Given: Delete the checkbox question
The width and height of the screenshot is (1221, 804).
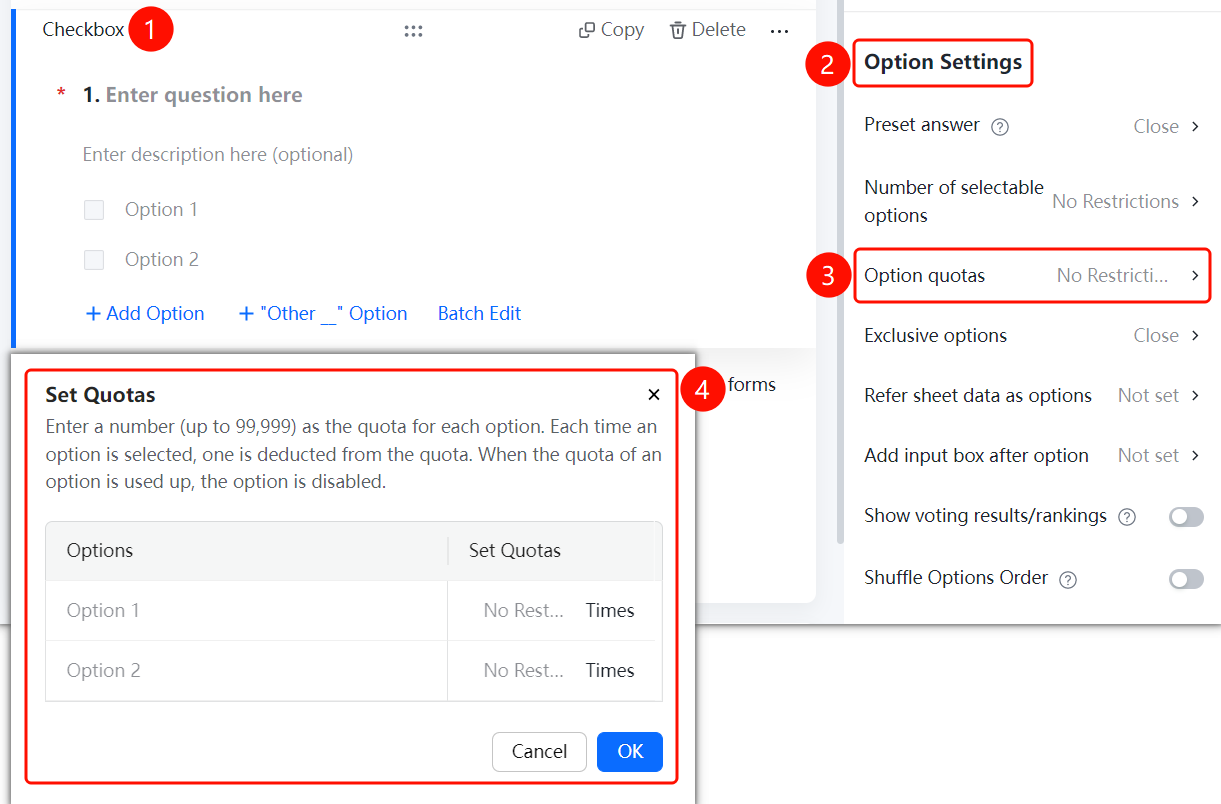Looking at the screenshot, I should (x=707, y=30).
